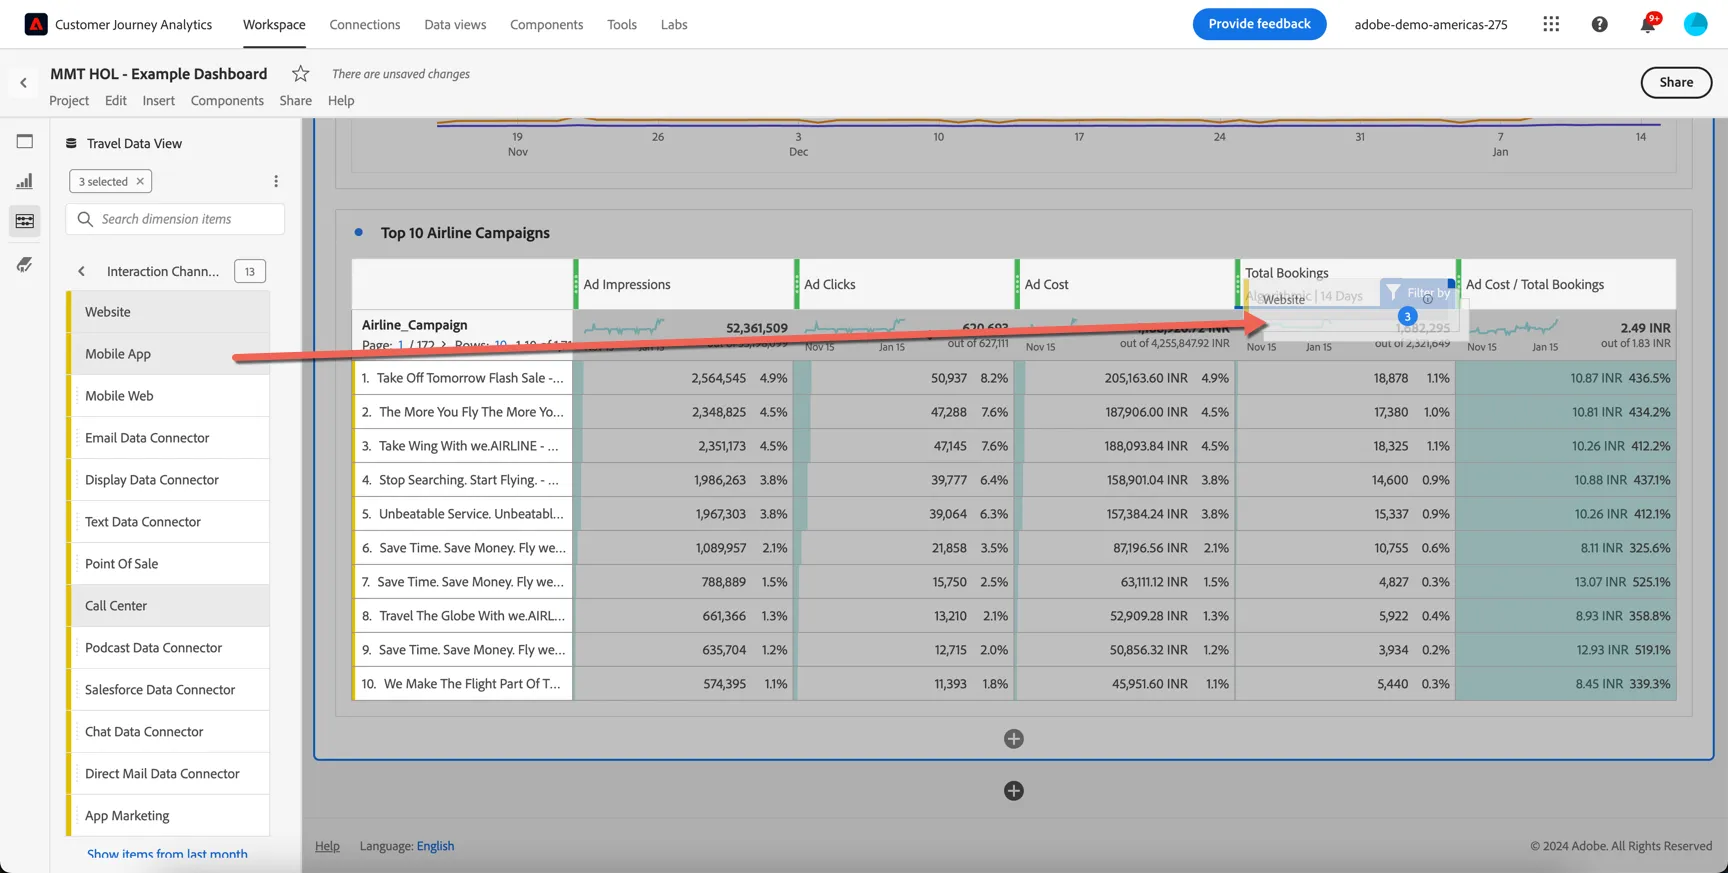Open the top navigation Components tab
This screenshot has width=1728, height=873.
pyautogui.click(x=546, y=24)
